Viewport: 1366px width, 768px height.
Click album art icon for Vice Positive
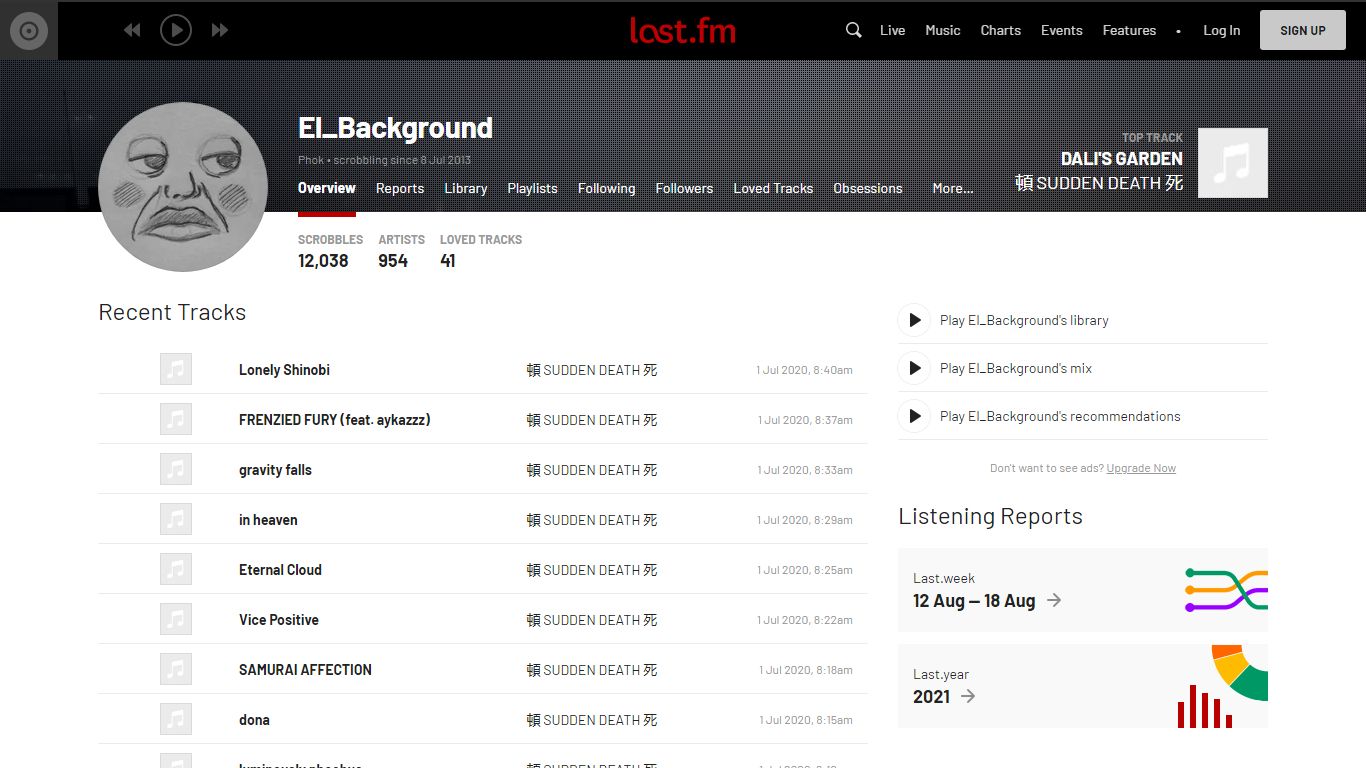pos(176,619)
